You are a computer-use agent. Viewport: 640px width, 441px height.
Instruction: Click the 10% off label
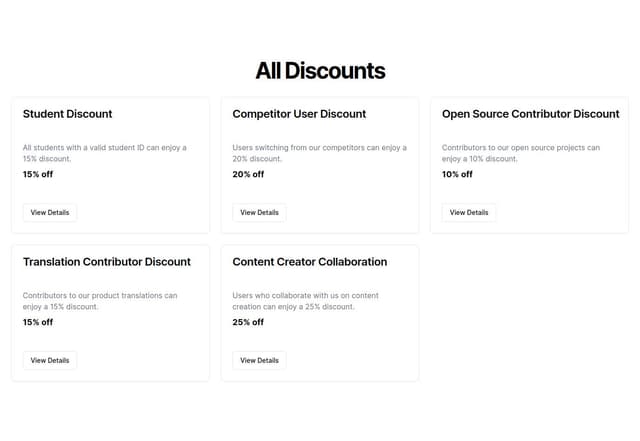coord(457,174)
